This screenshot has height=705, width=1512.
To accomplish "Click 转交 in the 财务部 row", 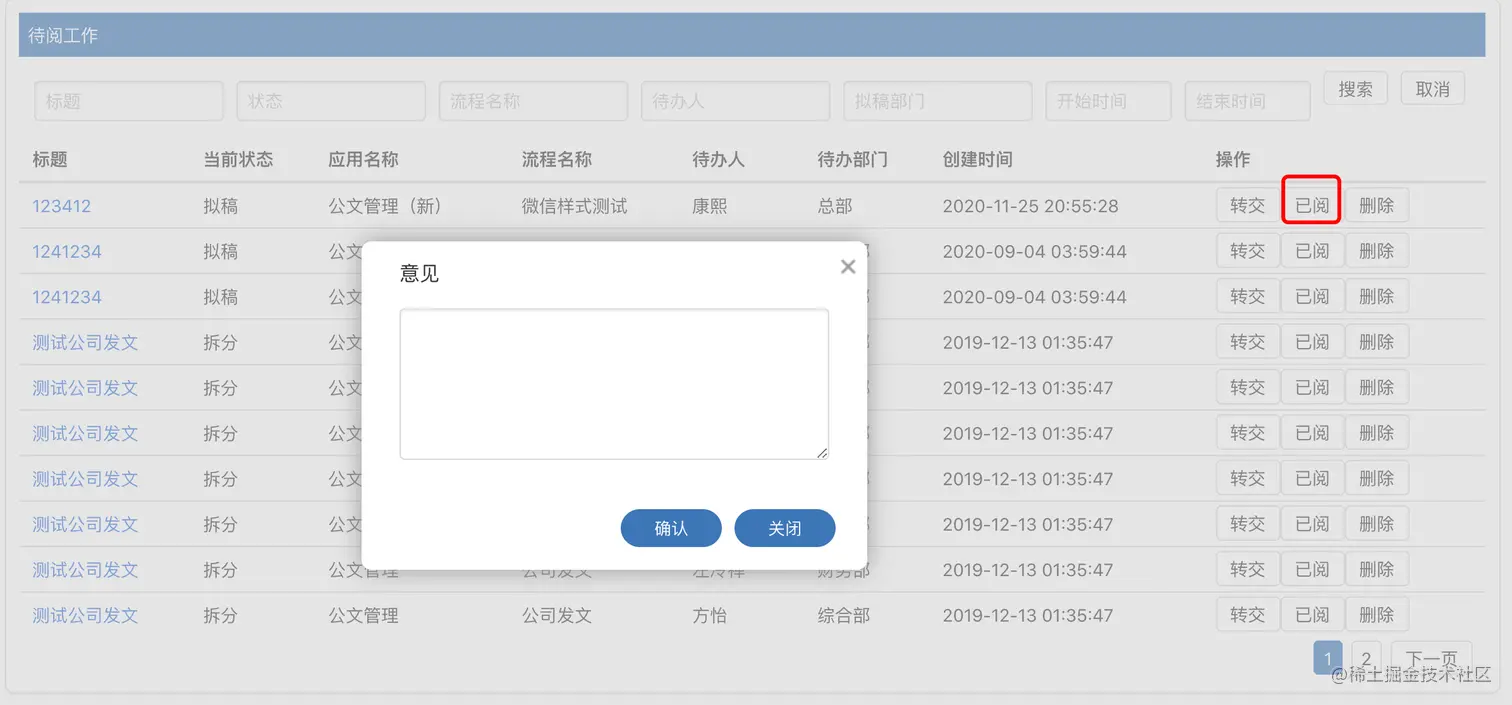I will 1248,569.
